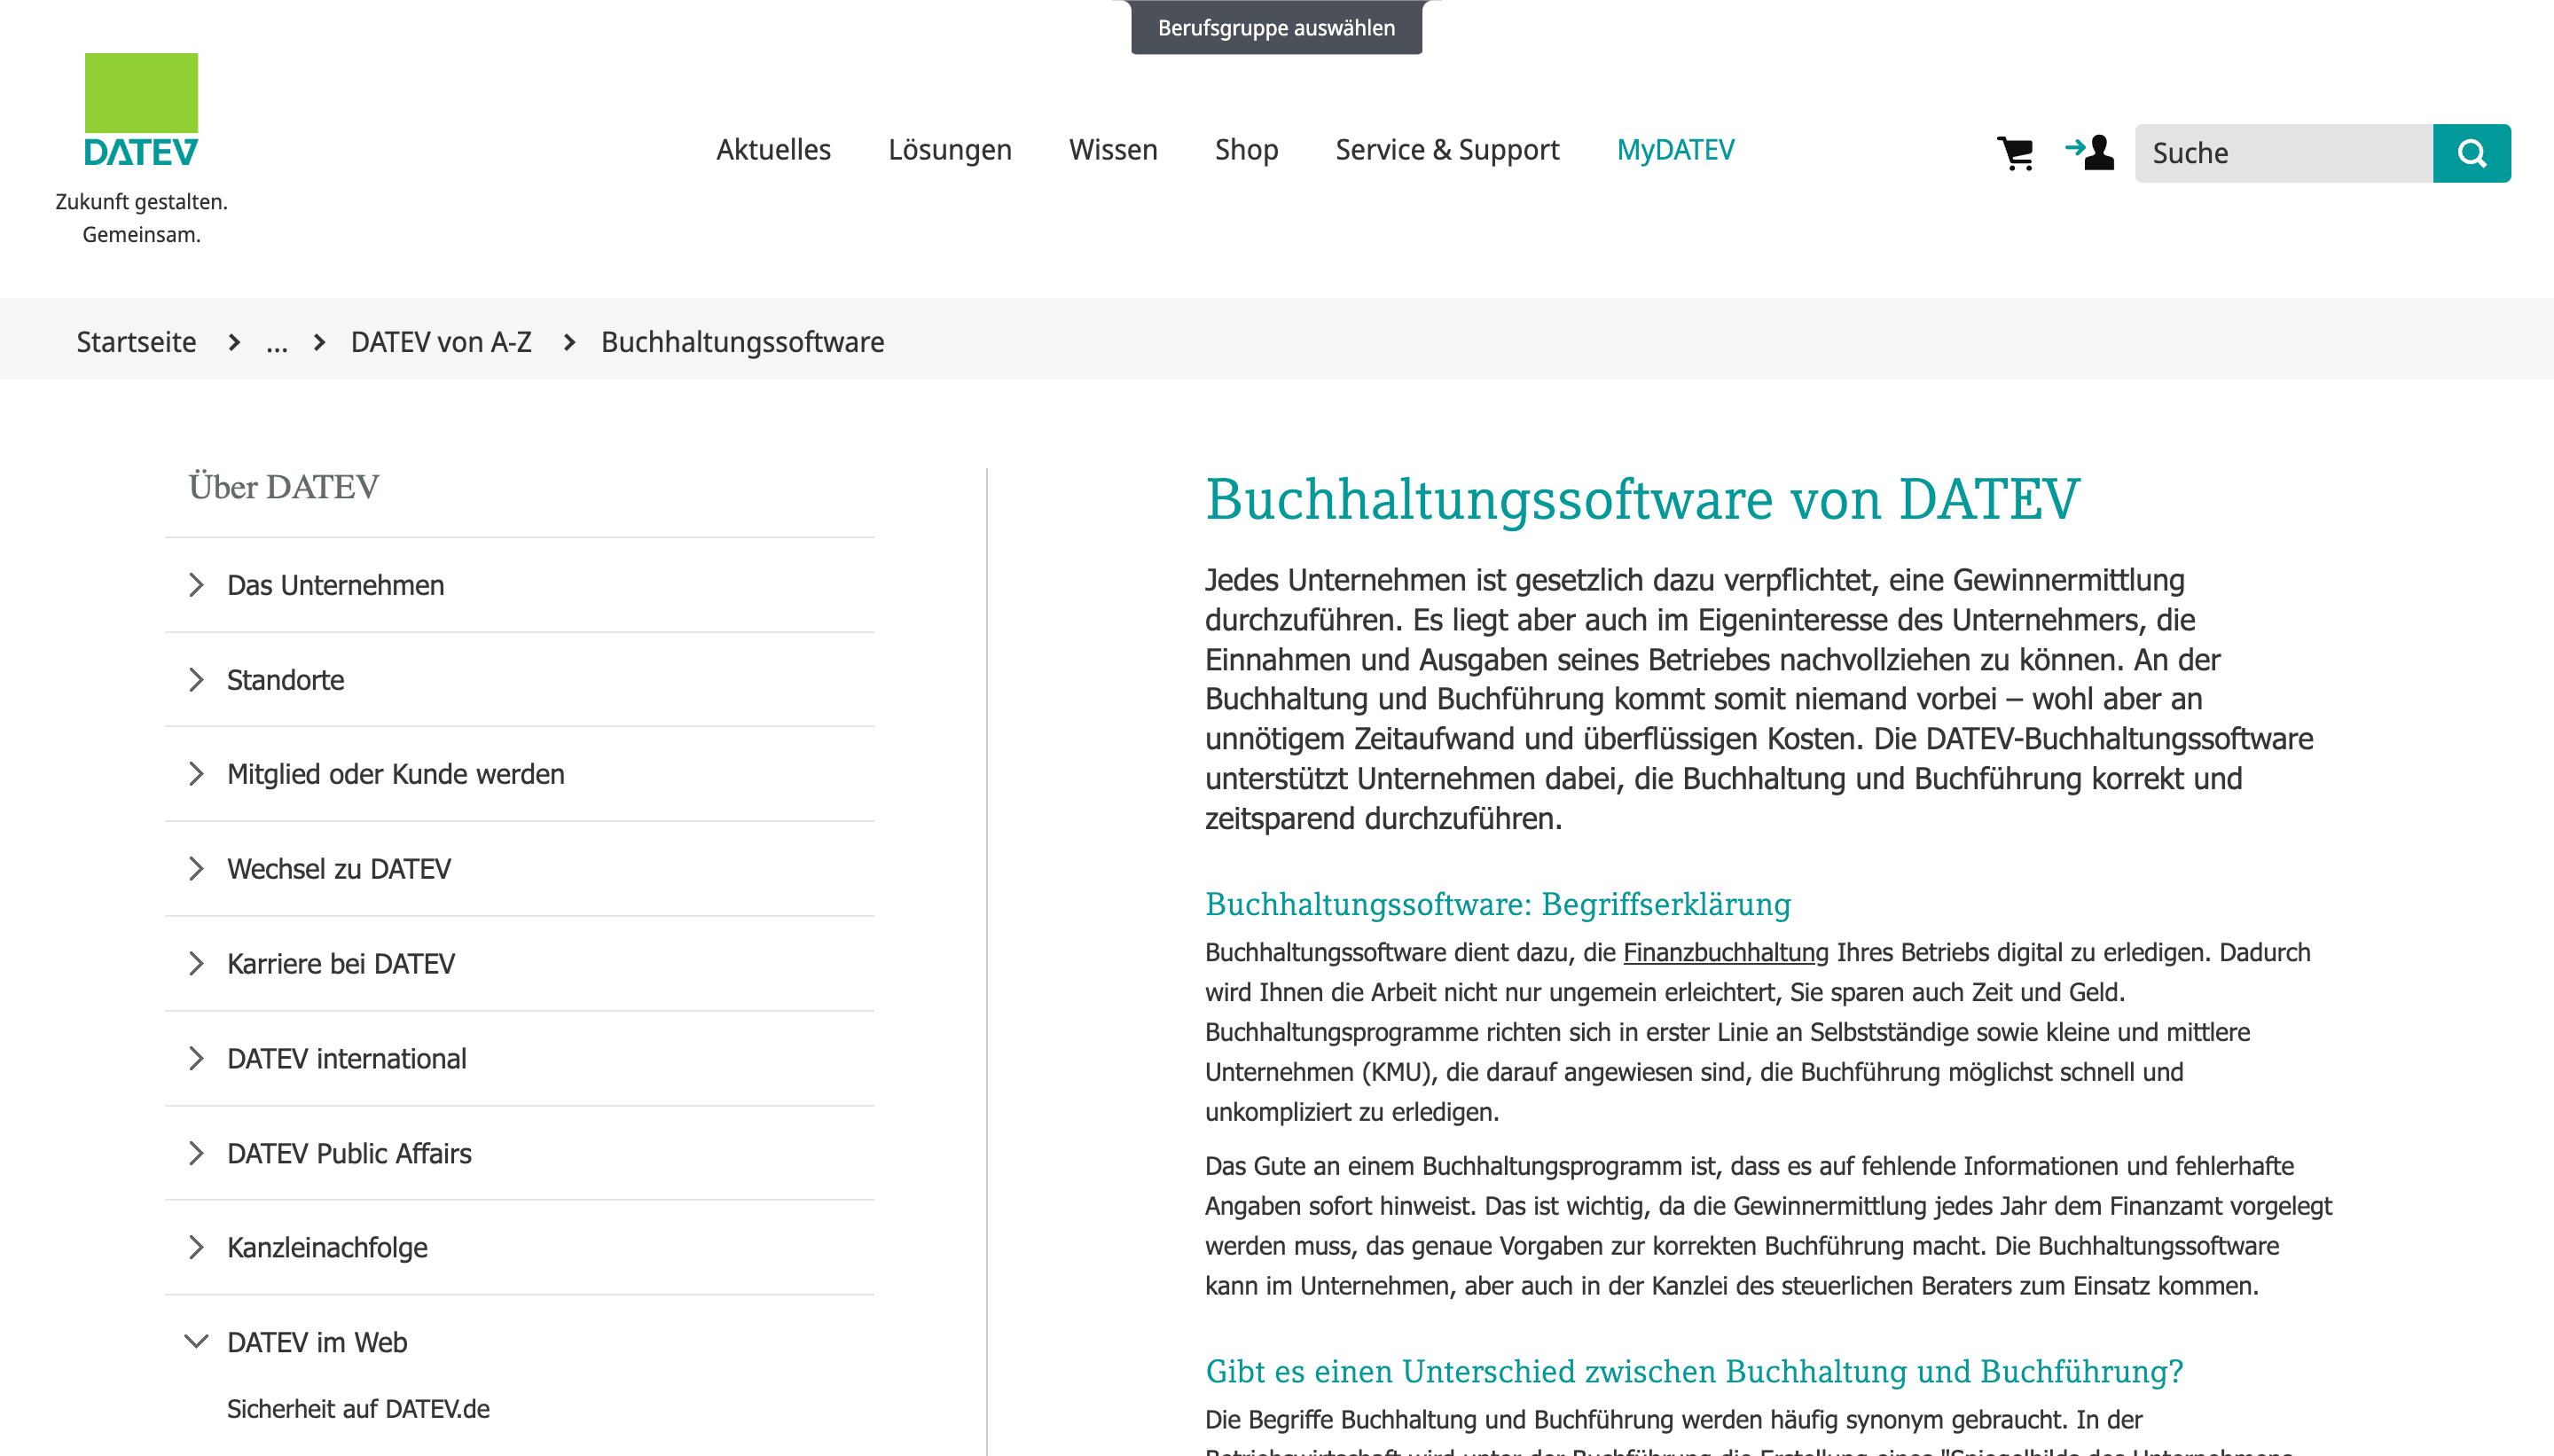Expand the Das Unternehmen chevron
Image resolution: width=2554 pixels, height=1456 pixels.
click(196, 585)
